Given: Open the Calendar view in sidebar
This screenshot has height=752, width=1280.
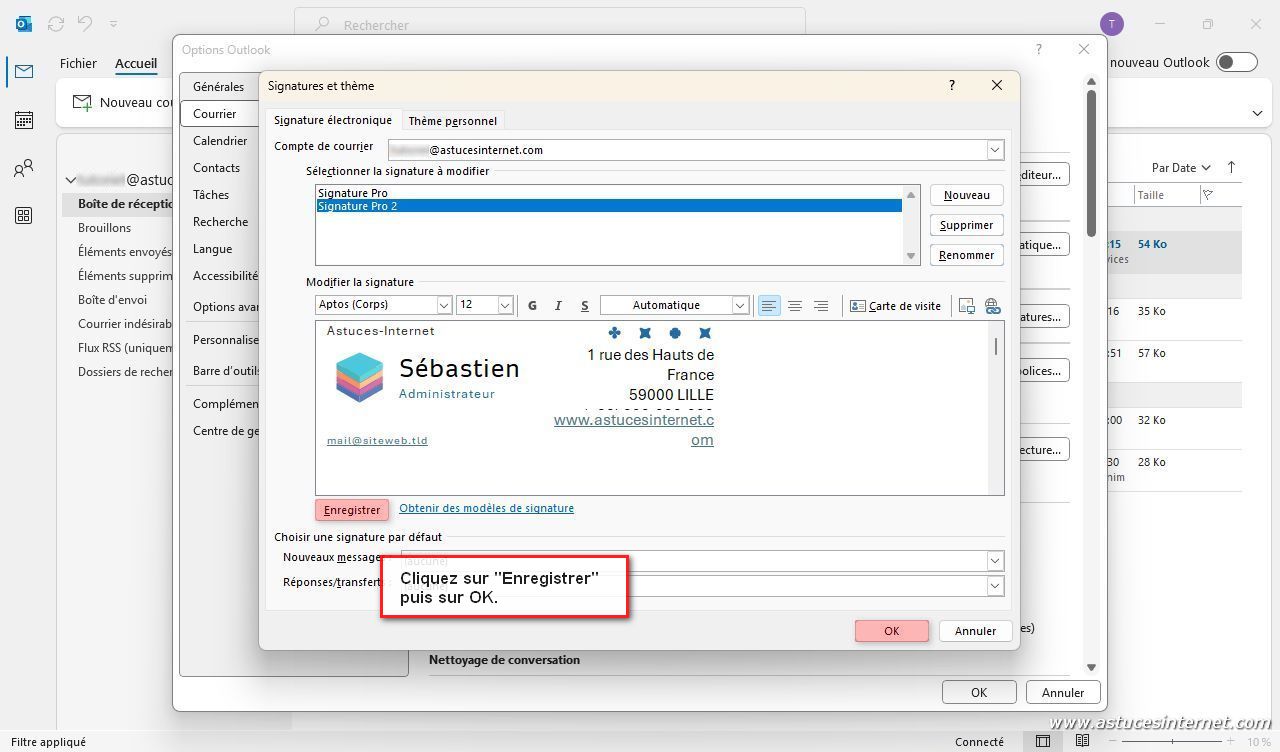Looking at the screenshot, I should click(x=24, y=120).
